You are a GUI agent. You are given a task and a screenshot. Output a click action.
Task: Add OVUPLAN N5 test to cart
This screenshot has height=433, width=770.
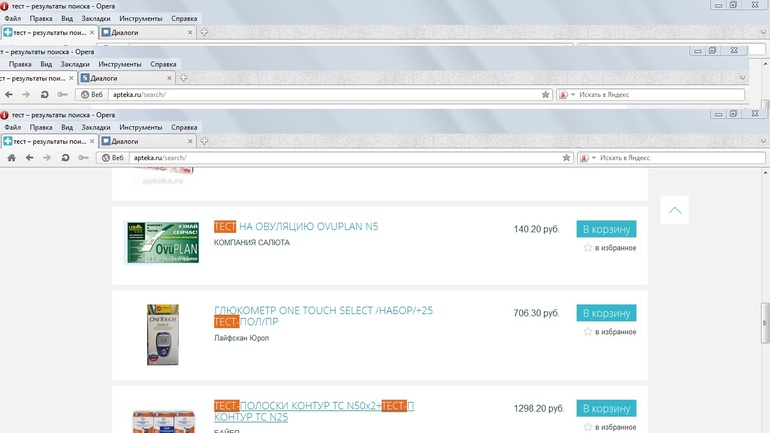(606, 229)
